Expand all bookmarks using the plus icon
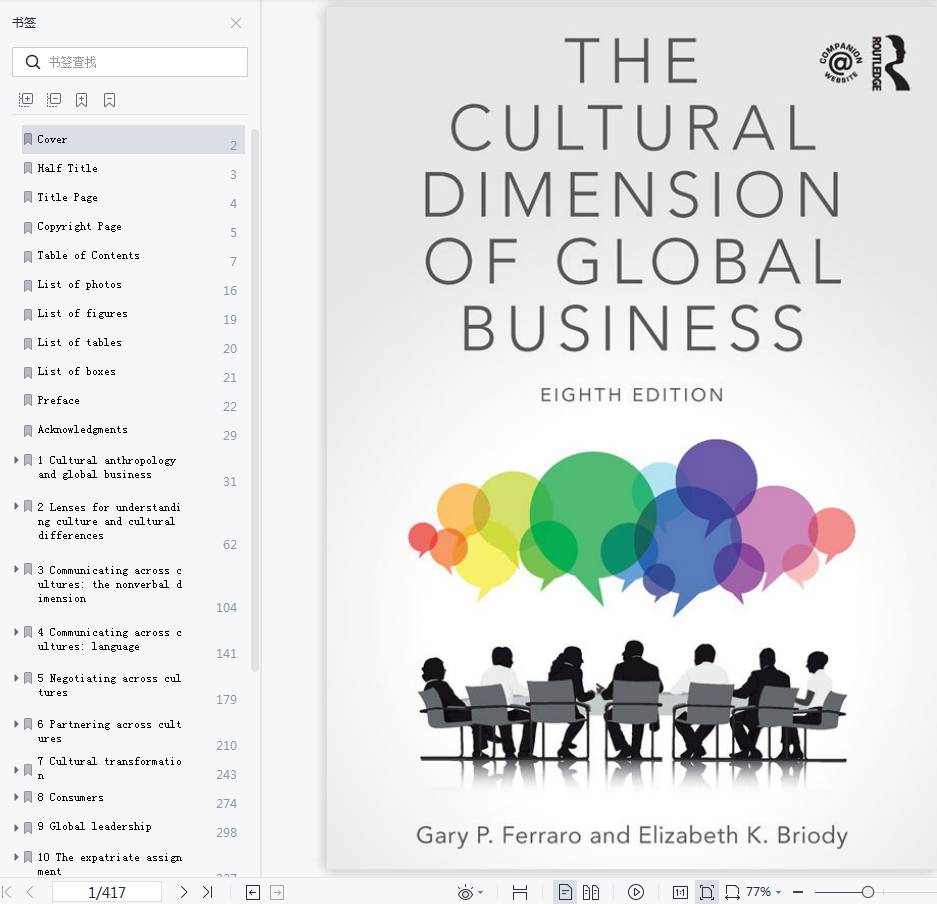Viewport: 937px width, 904px height. coord(26,100)
